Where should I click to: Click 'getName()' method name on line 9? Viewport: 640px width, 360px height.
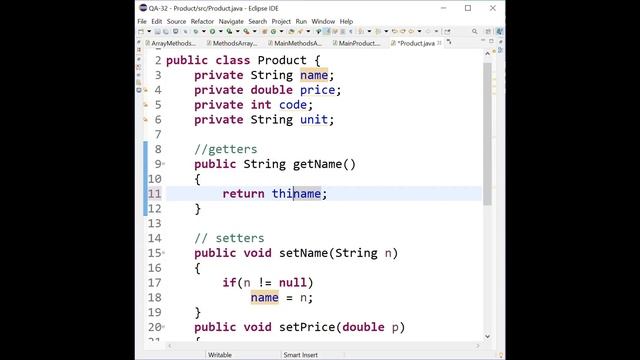324,164
